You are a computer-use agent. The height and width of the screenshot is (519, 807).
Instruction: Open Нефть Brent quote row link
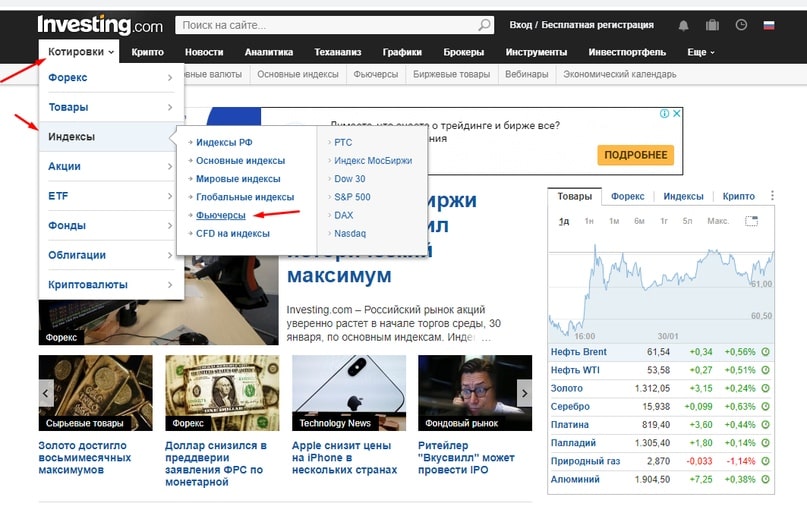[x=578, y=352]
